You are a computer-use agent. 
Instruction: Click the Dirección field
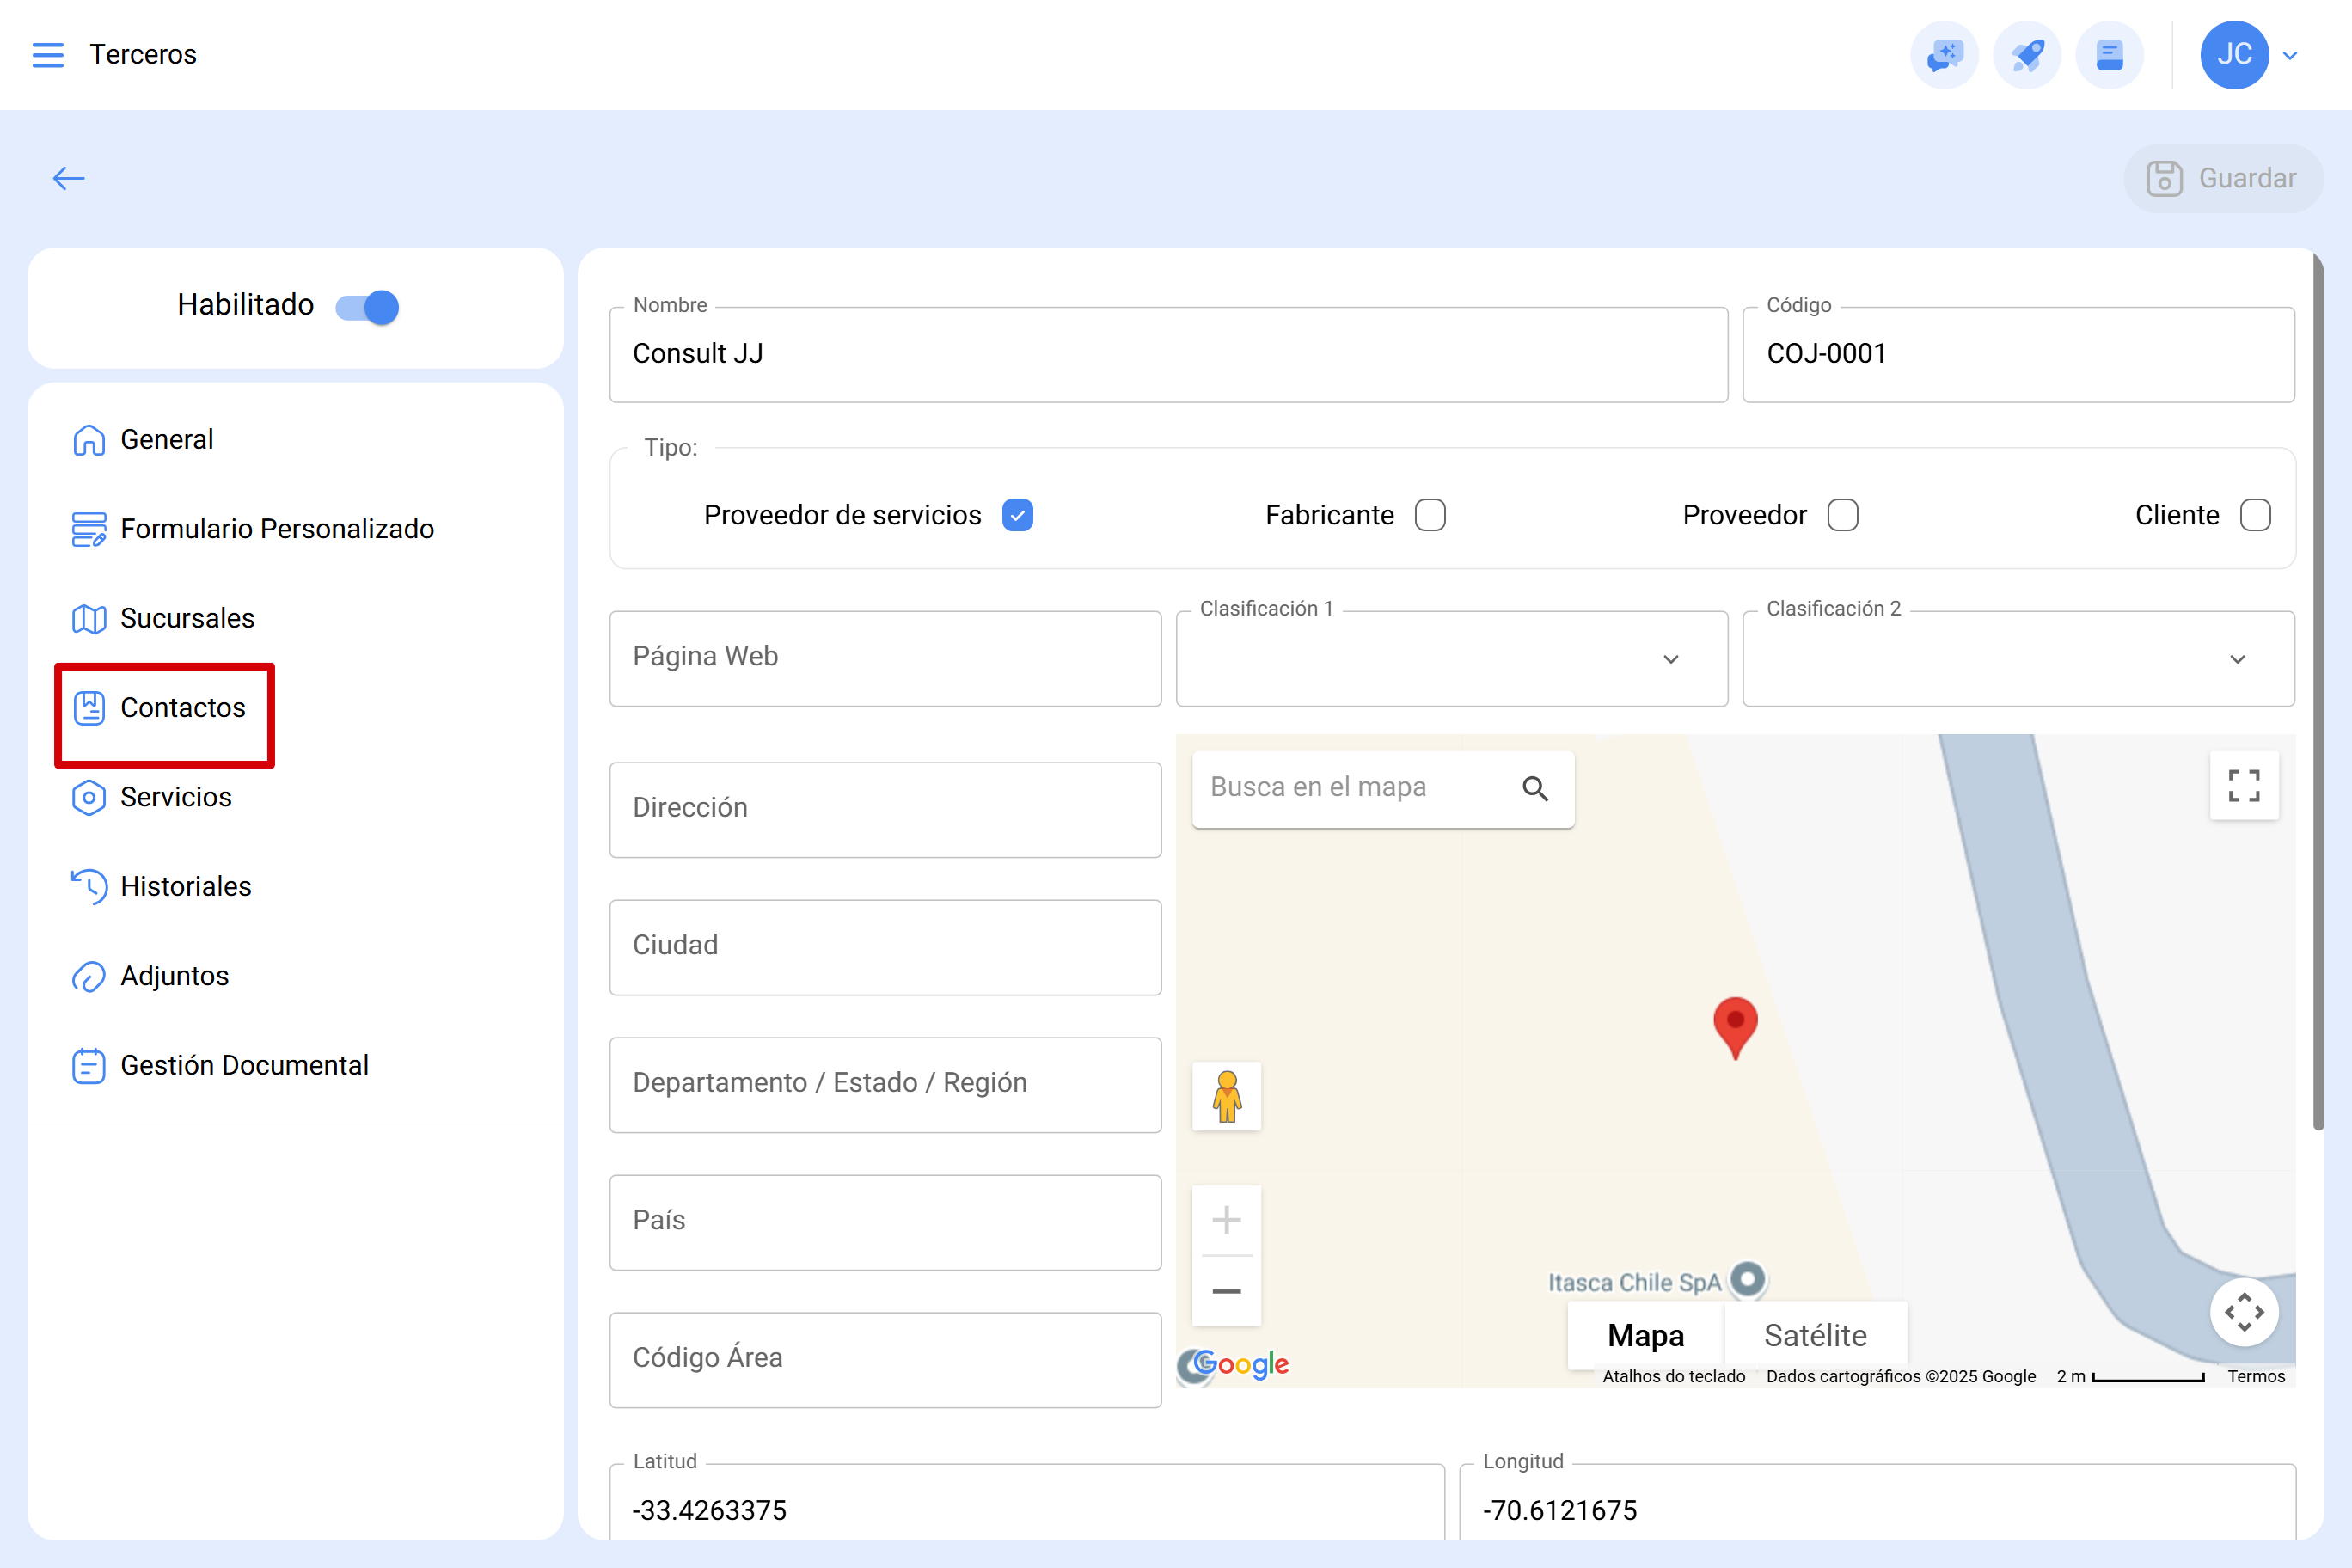coord(885,809)
